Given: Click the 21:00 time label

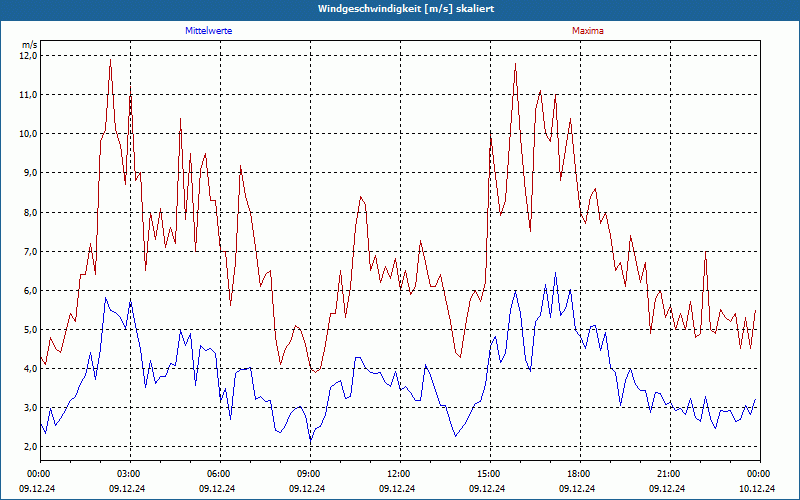Looking at the screenshot, I should tap(669, 474).
